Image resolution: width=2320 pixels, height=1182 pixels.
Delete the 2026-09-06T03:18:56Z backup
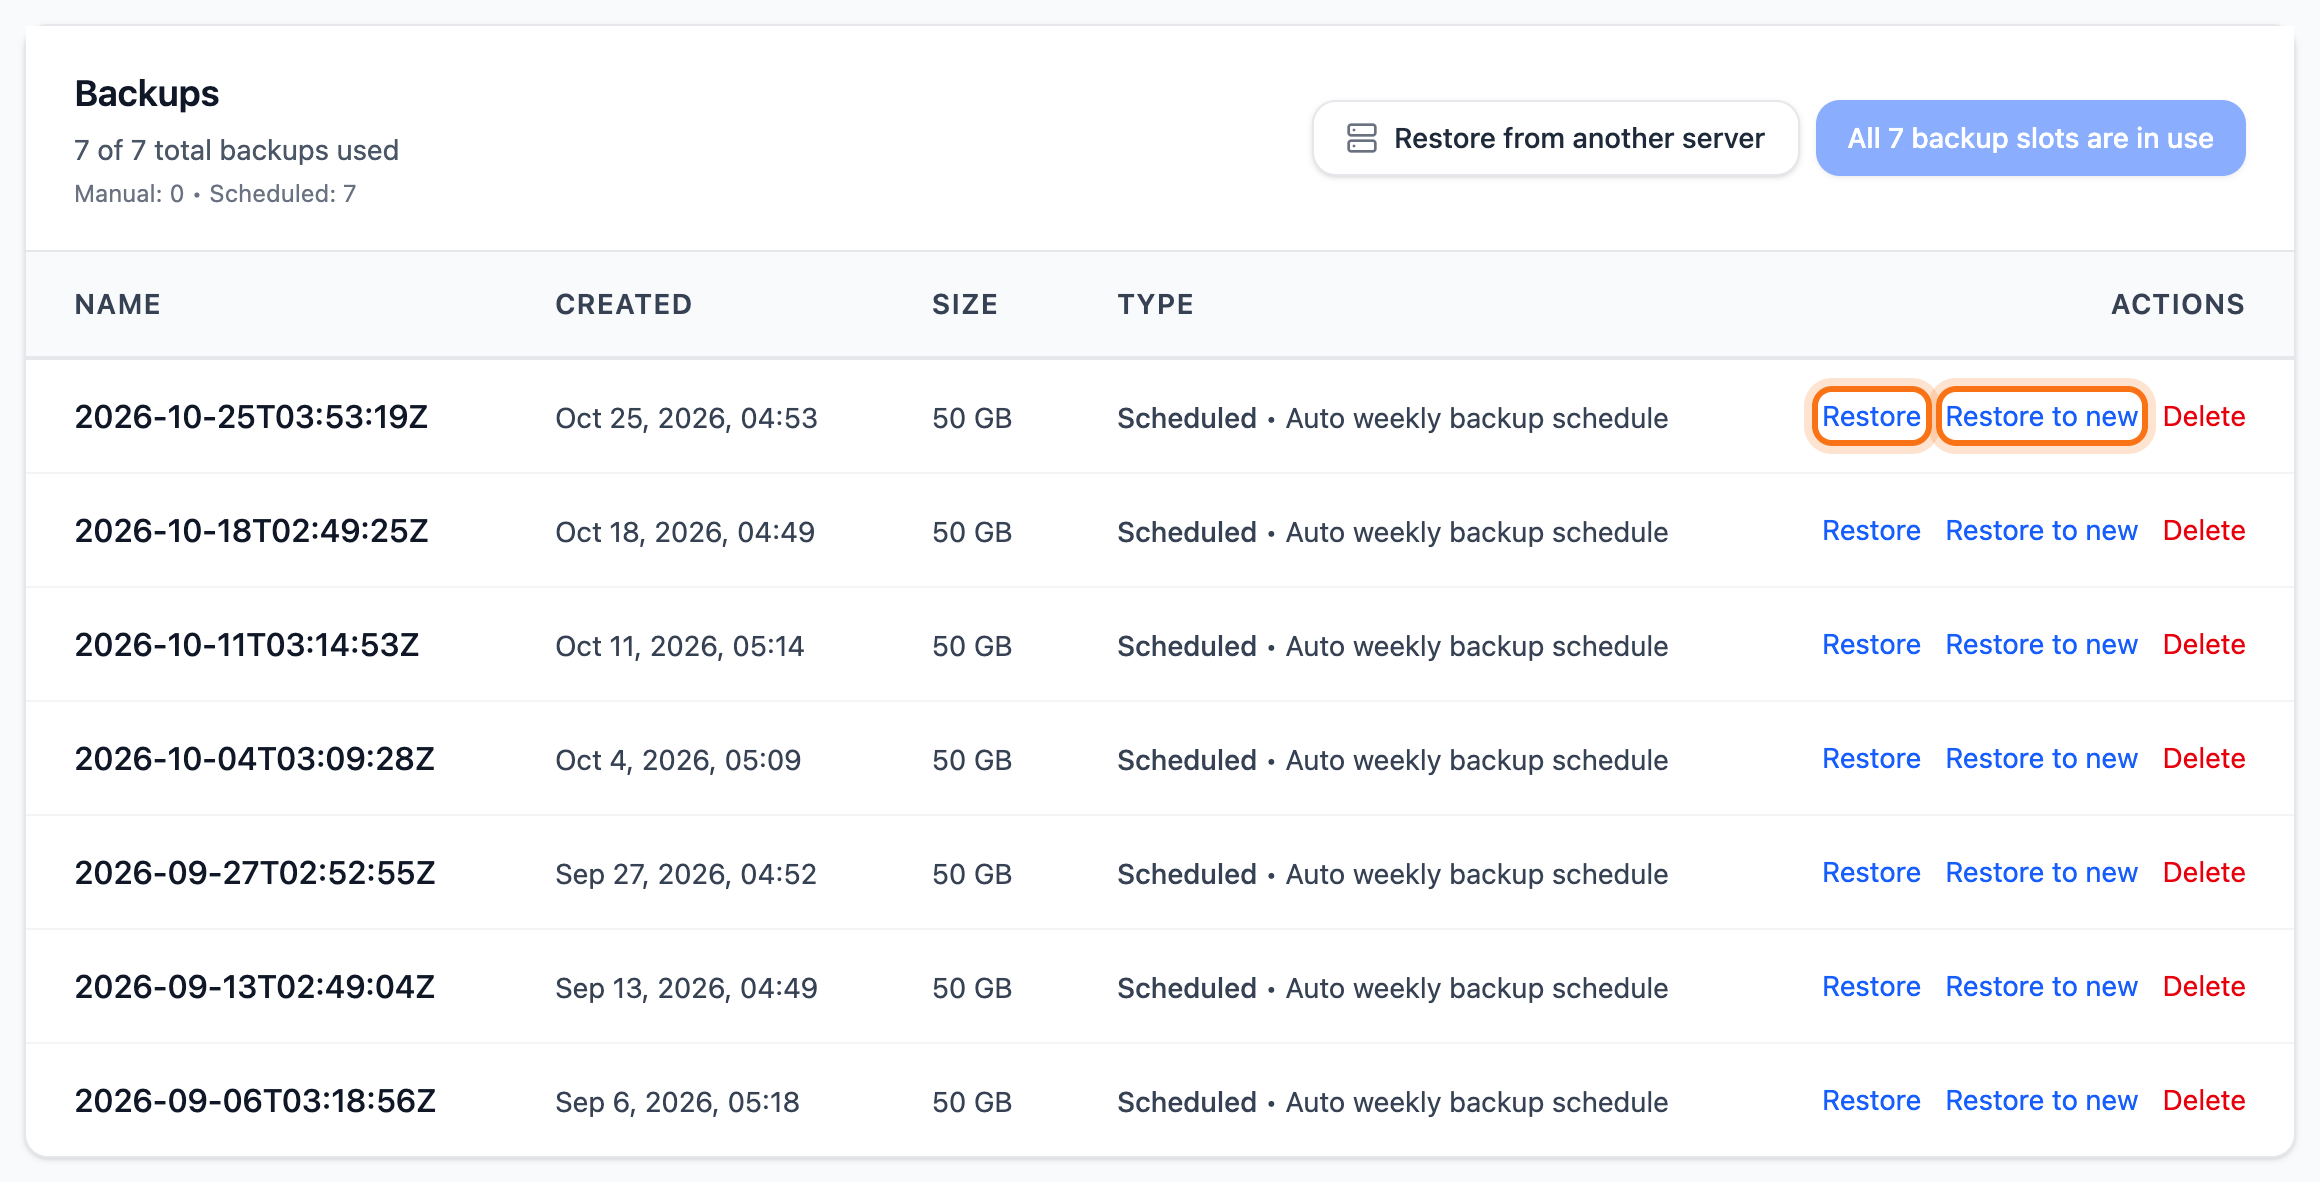pyautogui.click(x=2204, y=1101)
